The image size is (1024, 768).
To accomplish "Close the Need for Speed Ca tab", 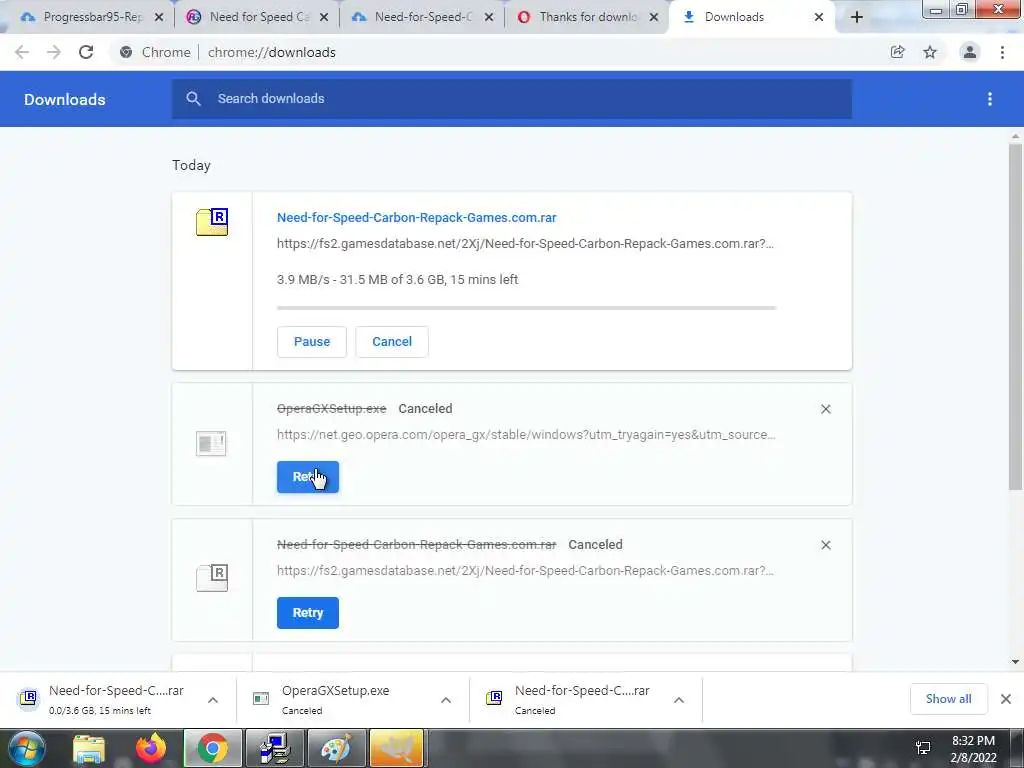I will click(x=324, y=18).
